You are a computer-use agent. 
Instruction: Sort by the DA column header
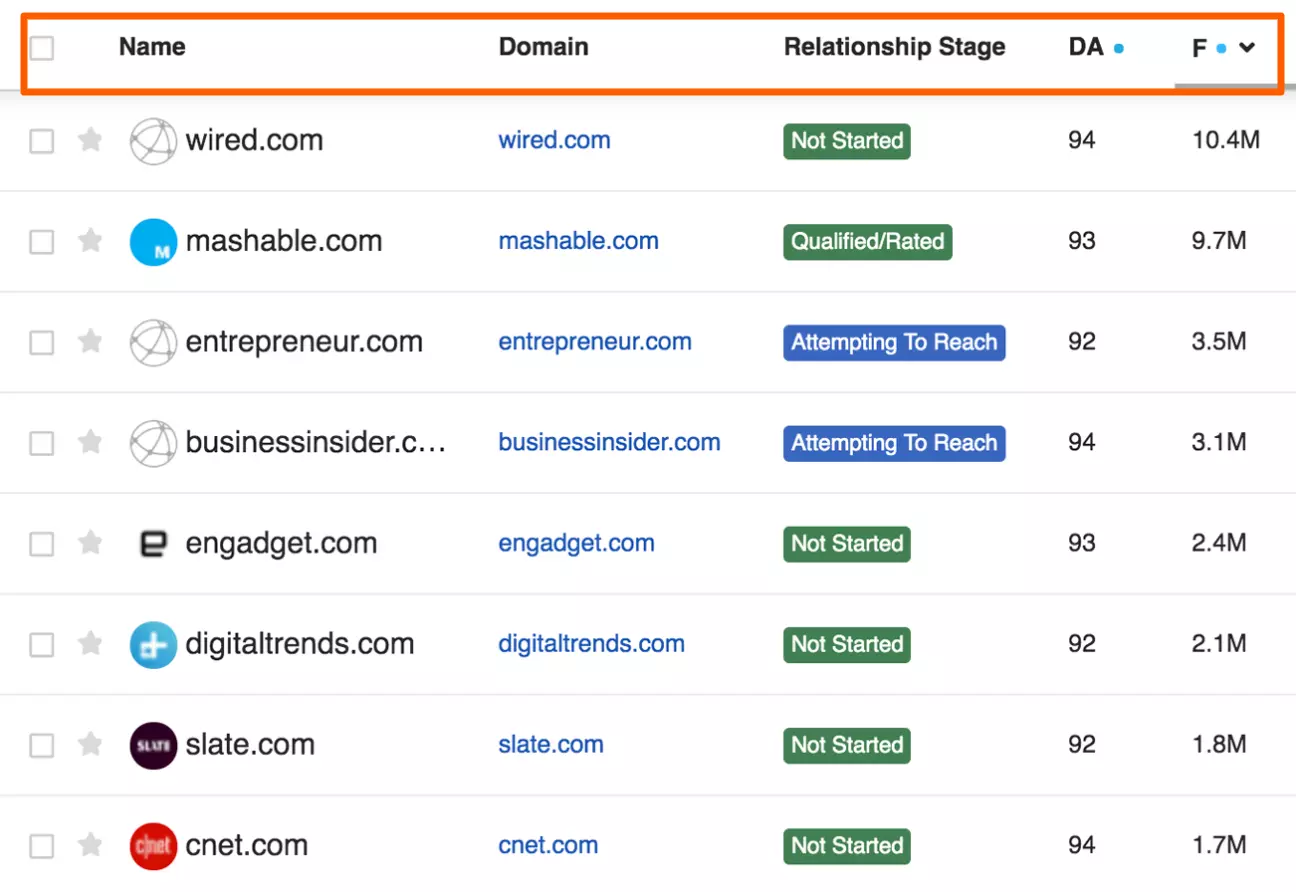click(1086, 47)
